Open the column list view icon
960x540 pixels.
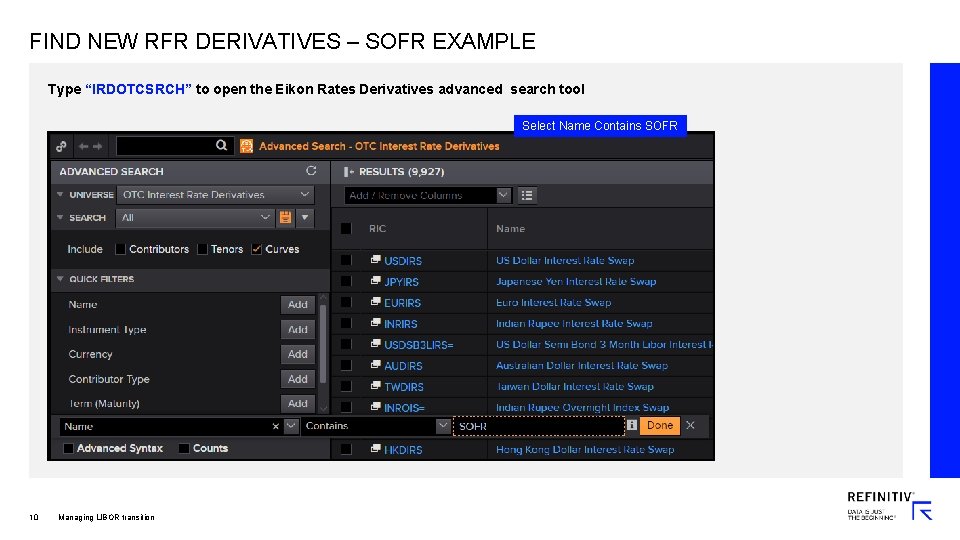(527, 195)
